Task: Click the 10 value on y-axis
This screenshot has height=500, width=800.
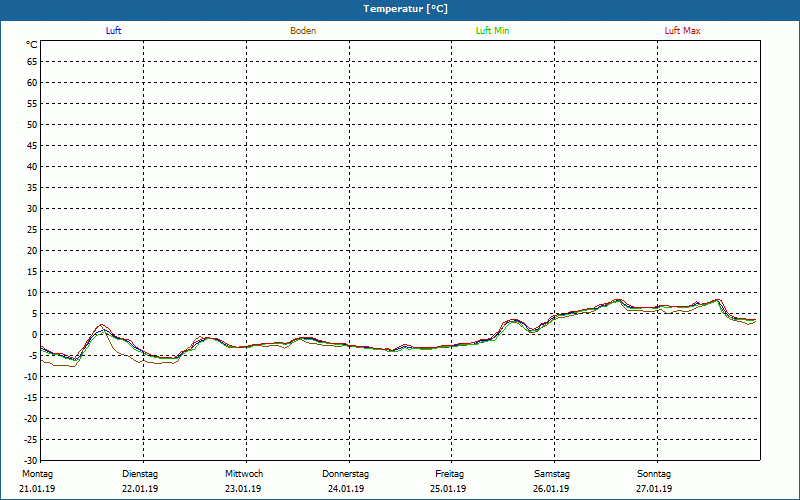Action: tap(32, 293)
